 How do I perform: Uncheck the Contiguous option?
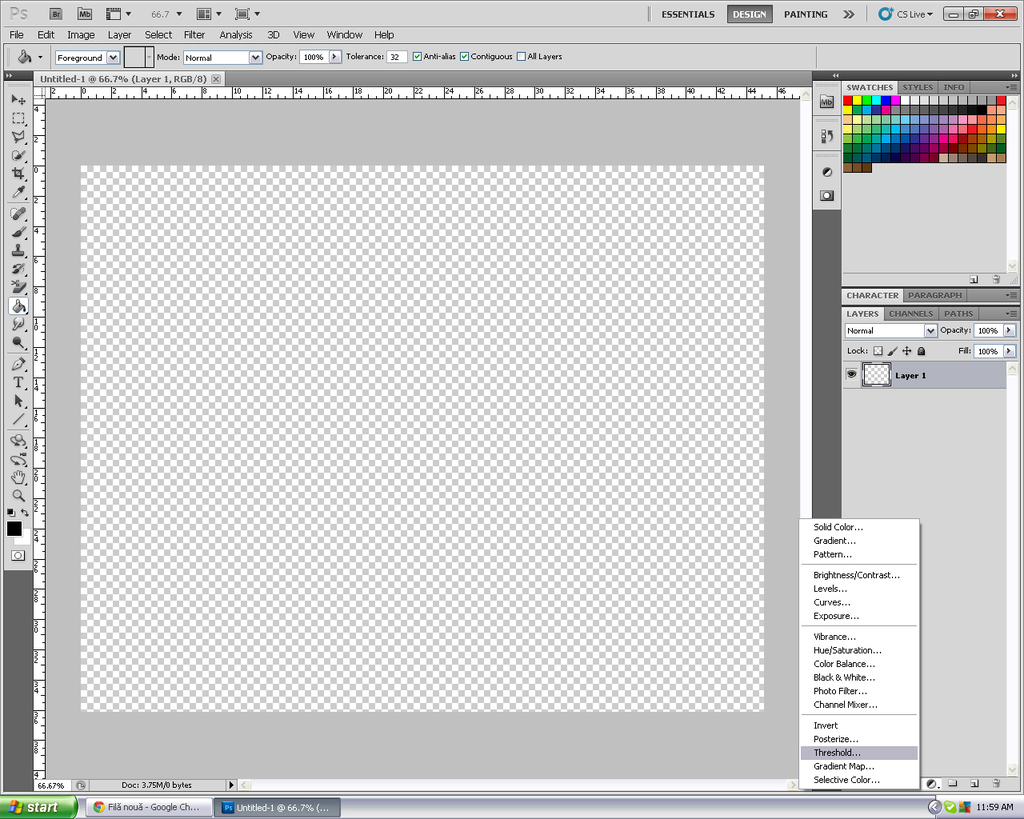[x=465, y=57]
